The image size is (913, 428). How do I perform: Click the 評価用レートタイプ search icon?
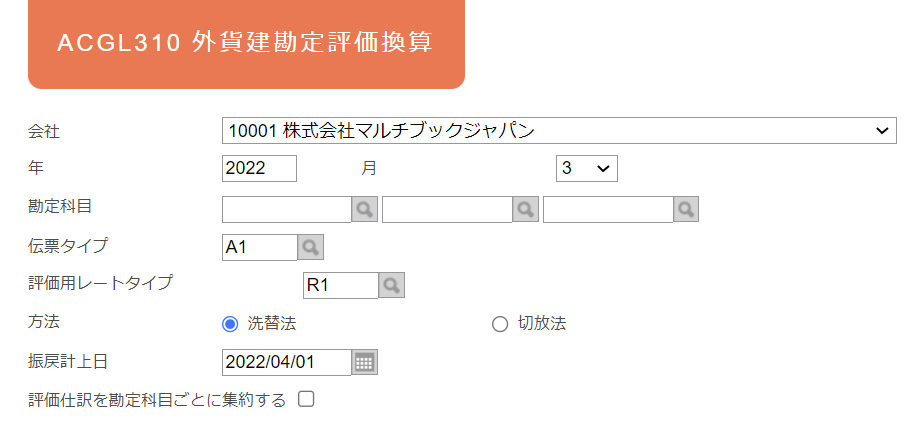391,285
